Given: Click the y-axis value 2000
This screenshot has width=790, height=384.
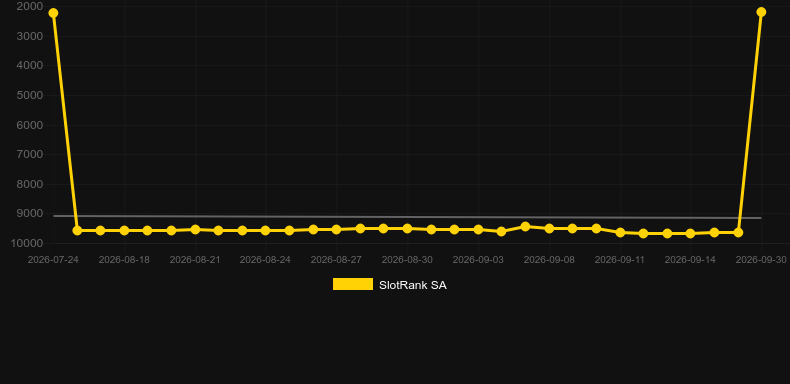Looking at the screenshot, I should [30, 7].
